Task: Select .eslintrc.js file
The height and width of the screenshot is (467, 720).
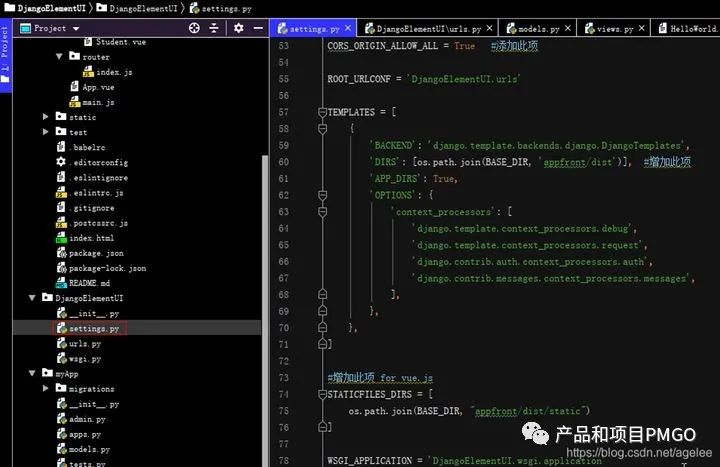Action: 90,192
